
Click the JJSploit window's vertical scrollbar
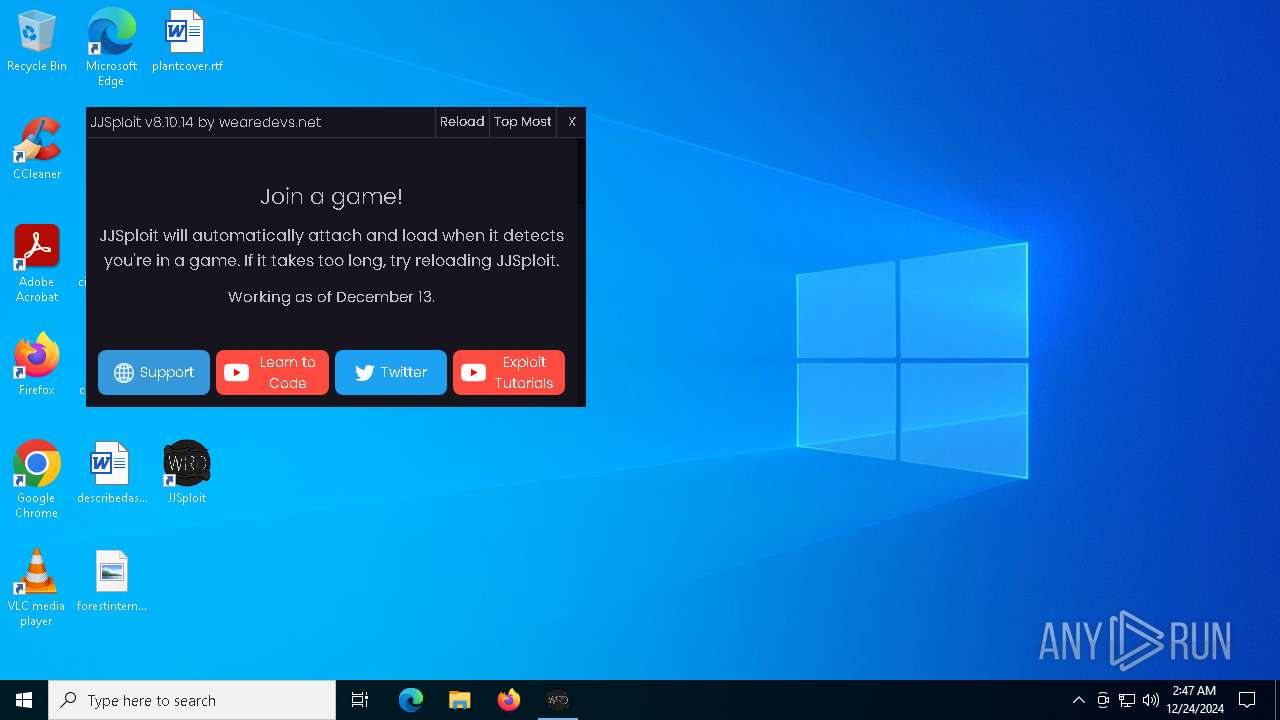click(x=580, y=271)
